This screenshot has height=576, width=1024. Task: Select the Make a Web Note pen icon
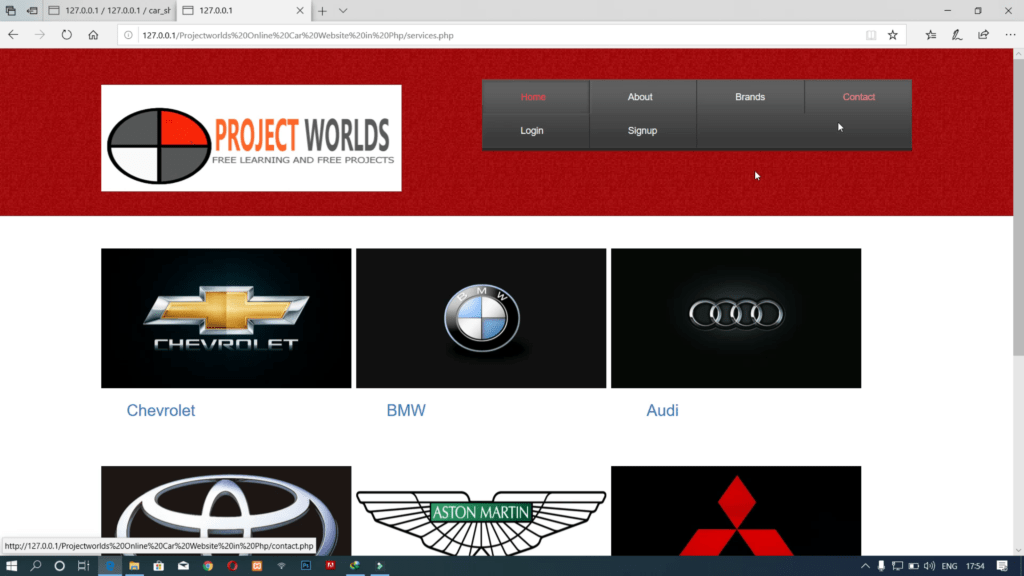click(x=955, y=34)
